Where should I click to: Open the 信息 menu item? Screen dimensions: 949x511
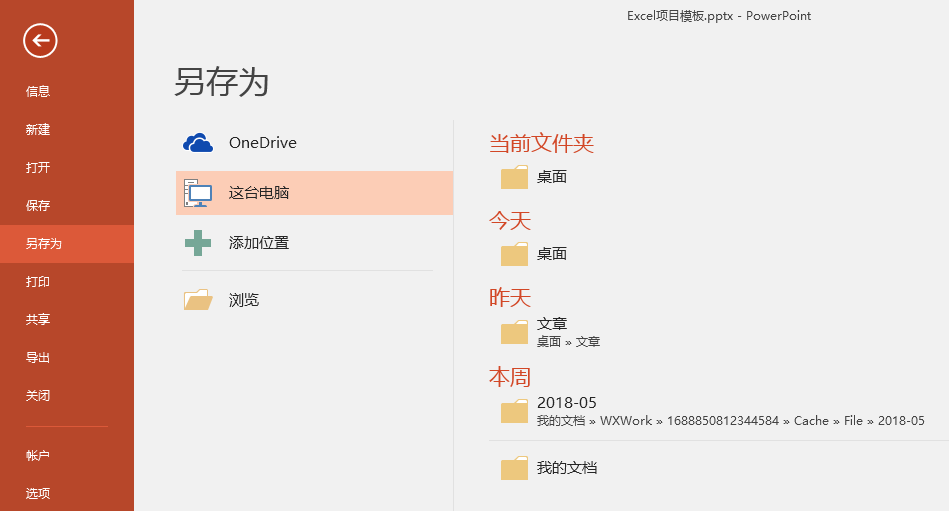coord(38,92)
